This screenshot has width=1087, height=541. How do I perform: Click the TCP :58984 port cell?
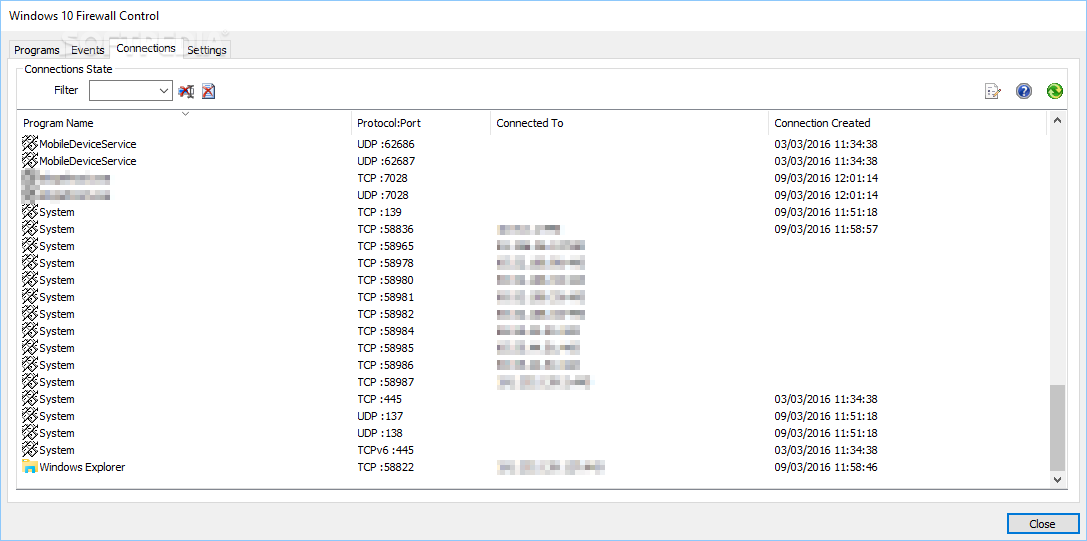385,331
